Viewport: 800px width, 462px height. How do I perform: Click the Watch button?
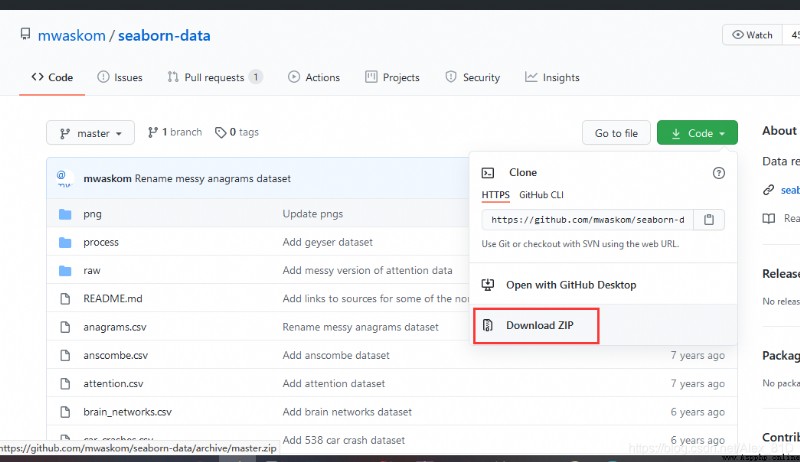[x=752, y=35]
